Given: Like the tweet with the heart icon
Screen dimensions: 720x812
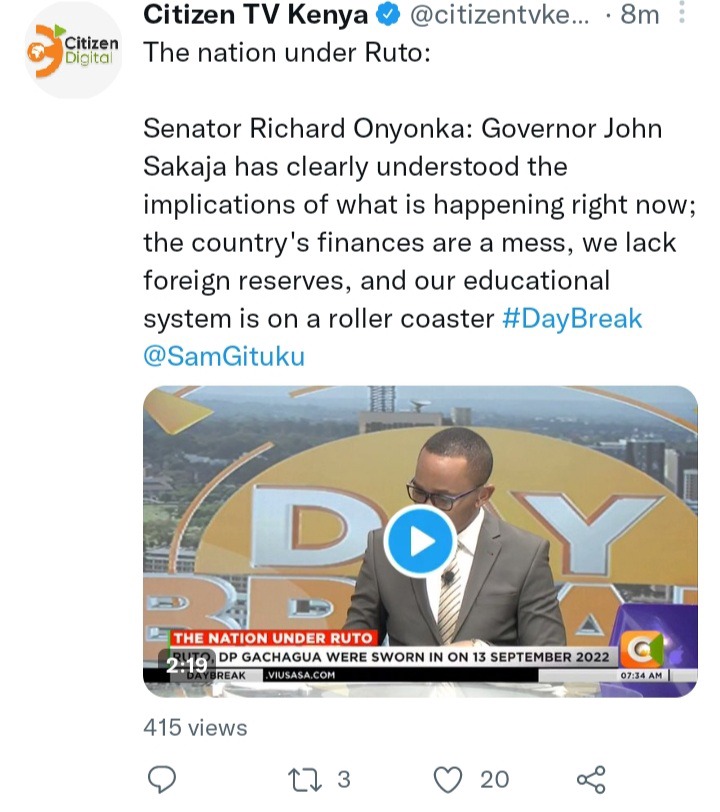Looking at the screenshot, I should coord(448,780).
